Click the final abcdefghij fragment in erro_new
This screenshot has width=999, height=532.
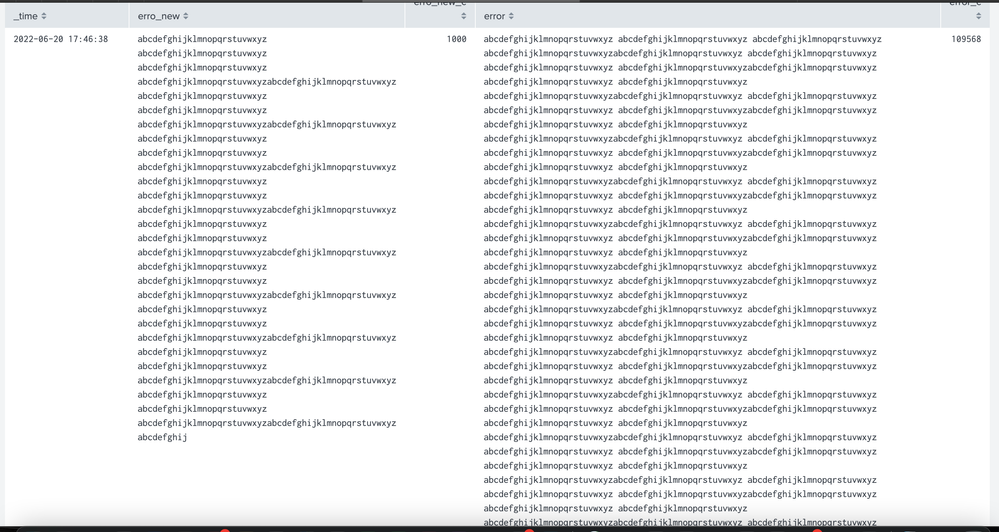click(x=162, y=437)
